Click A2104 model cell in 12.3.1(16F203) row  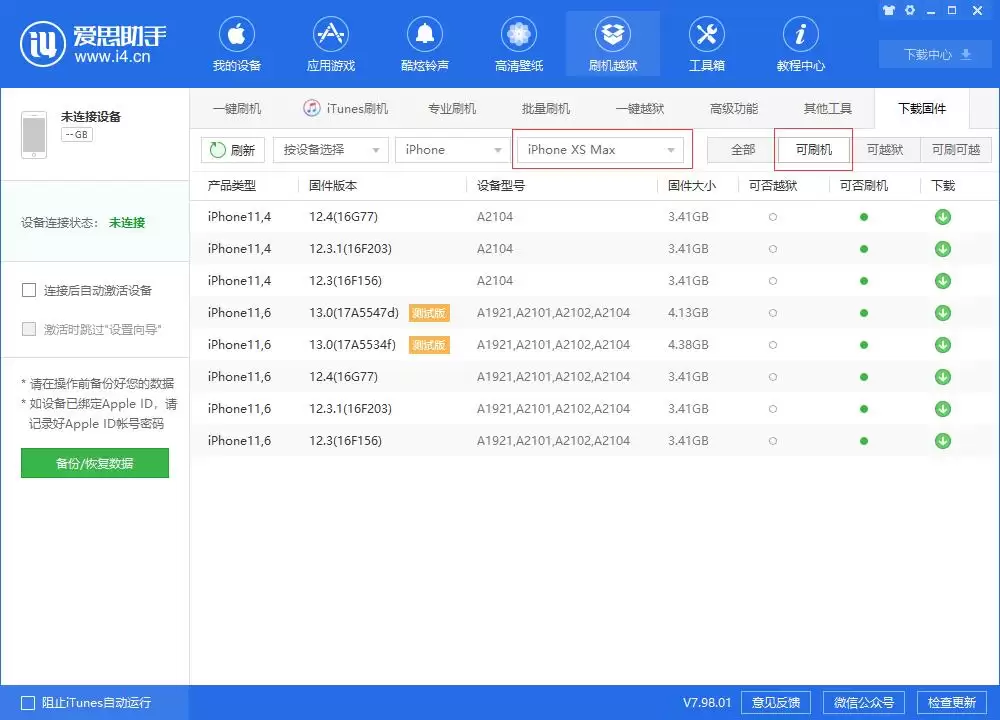tap(495, 249)
